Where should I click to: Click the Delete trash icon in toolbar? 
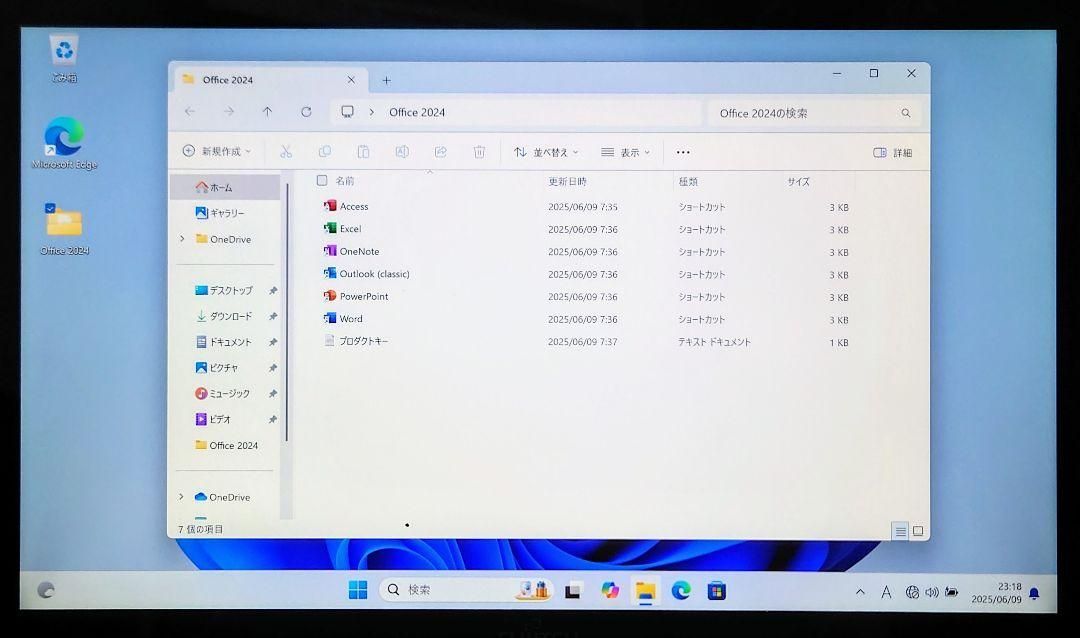(479, 152)
